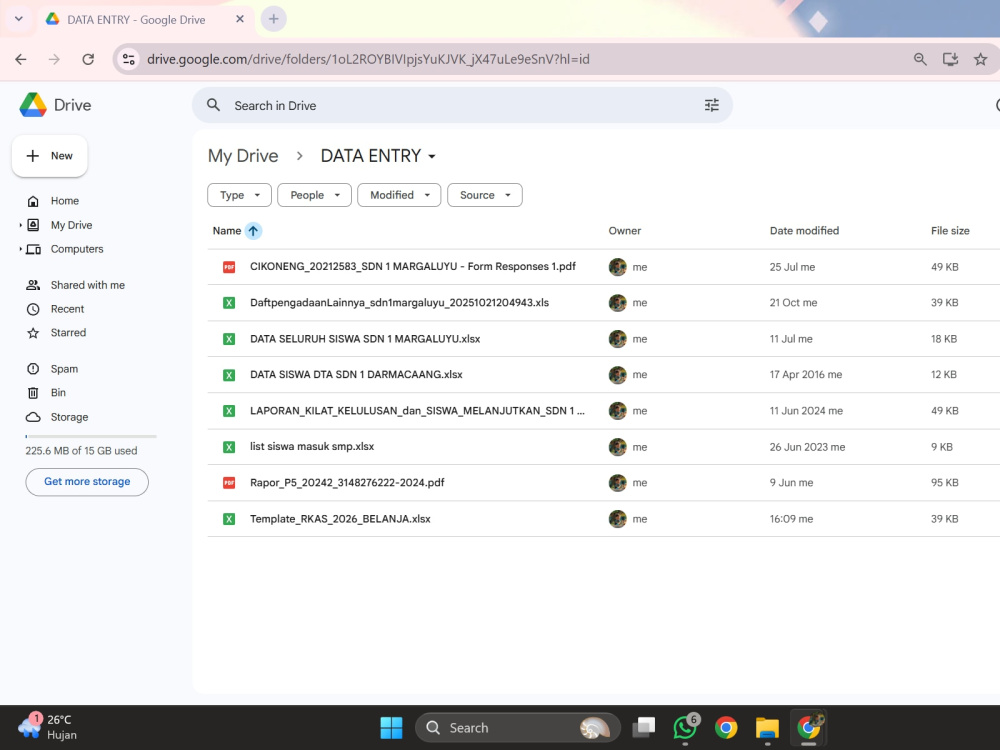Click owner avatar in Template_RKAS row
This screenshot has width=1000, height=750.
point(617,519)
